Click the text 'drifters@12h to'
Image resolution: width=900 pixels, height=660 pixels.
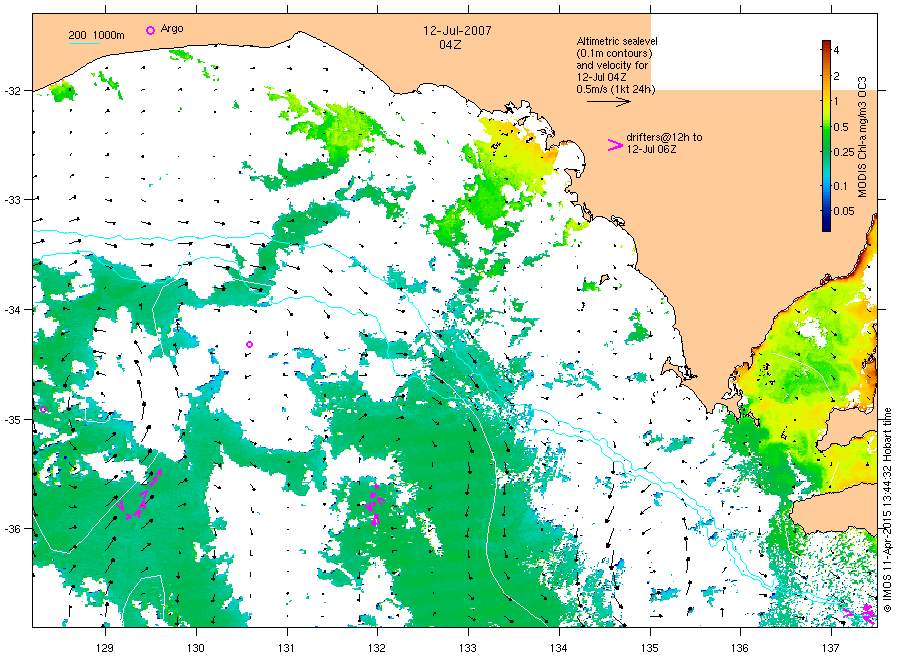664,137
